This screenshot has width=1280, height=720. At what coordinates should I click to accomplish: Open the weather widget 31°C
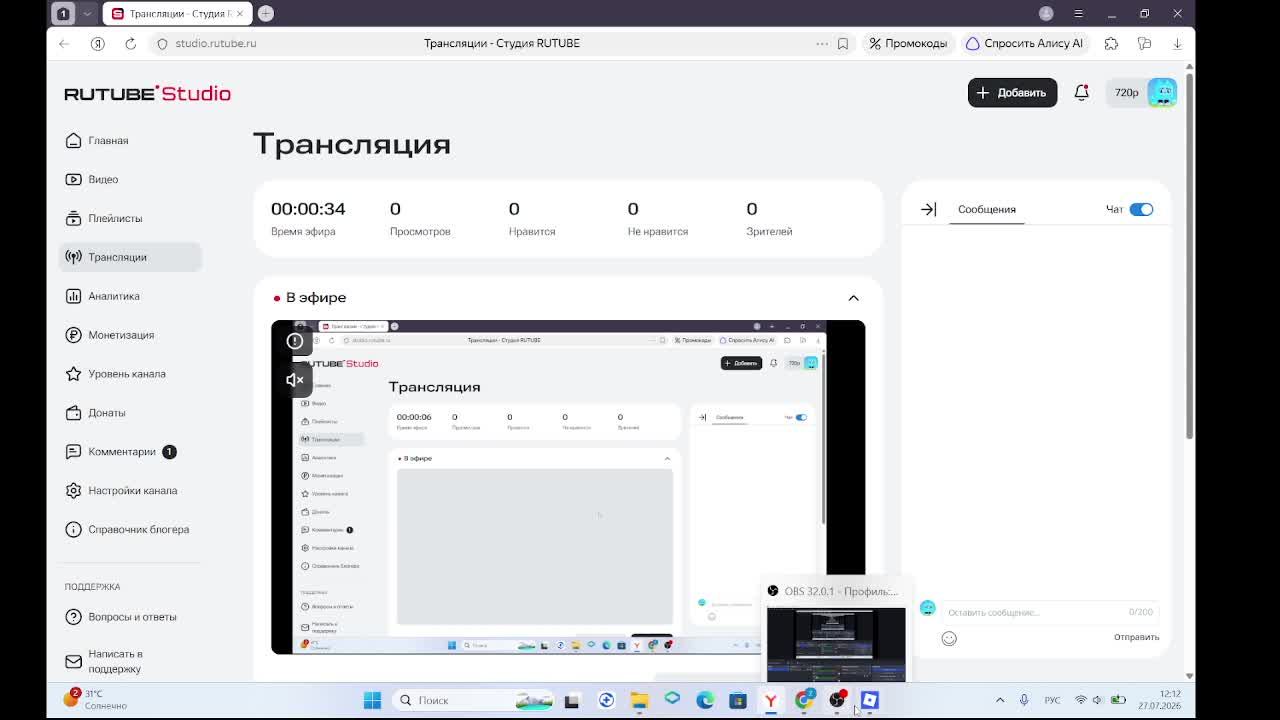(x=95, y=699)
